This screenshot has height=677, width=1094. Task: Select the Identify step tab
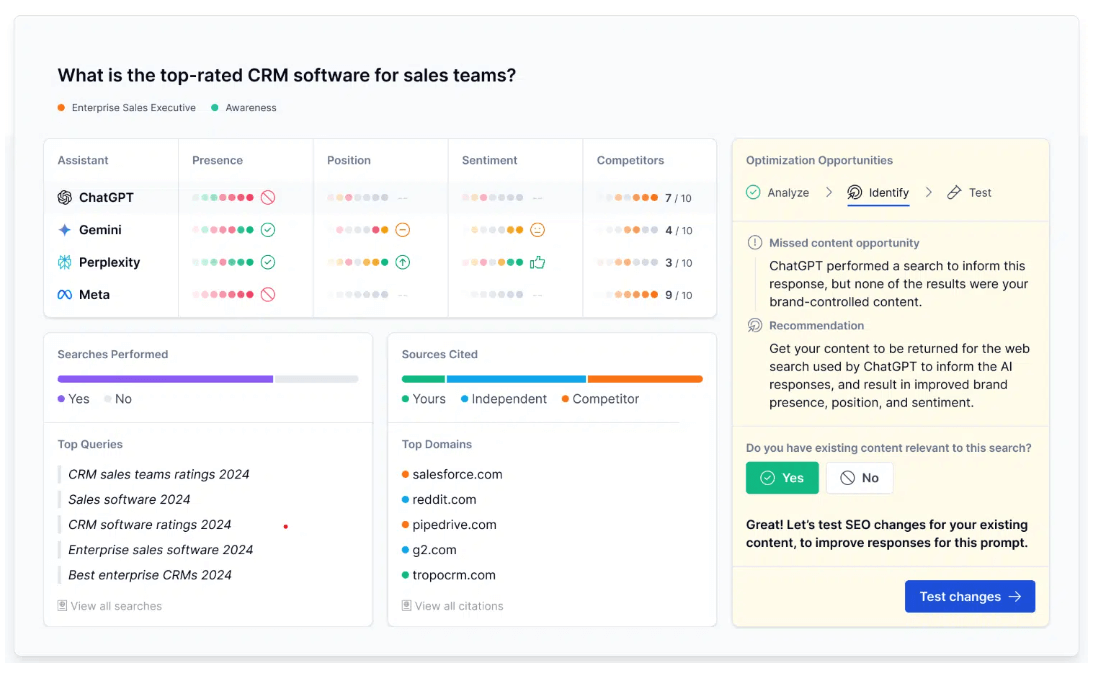[878, 193]
